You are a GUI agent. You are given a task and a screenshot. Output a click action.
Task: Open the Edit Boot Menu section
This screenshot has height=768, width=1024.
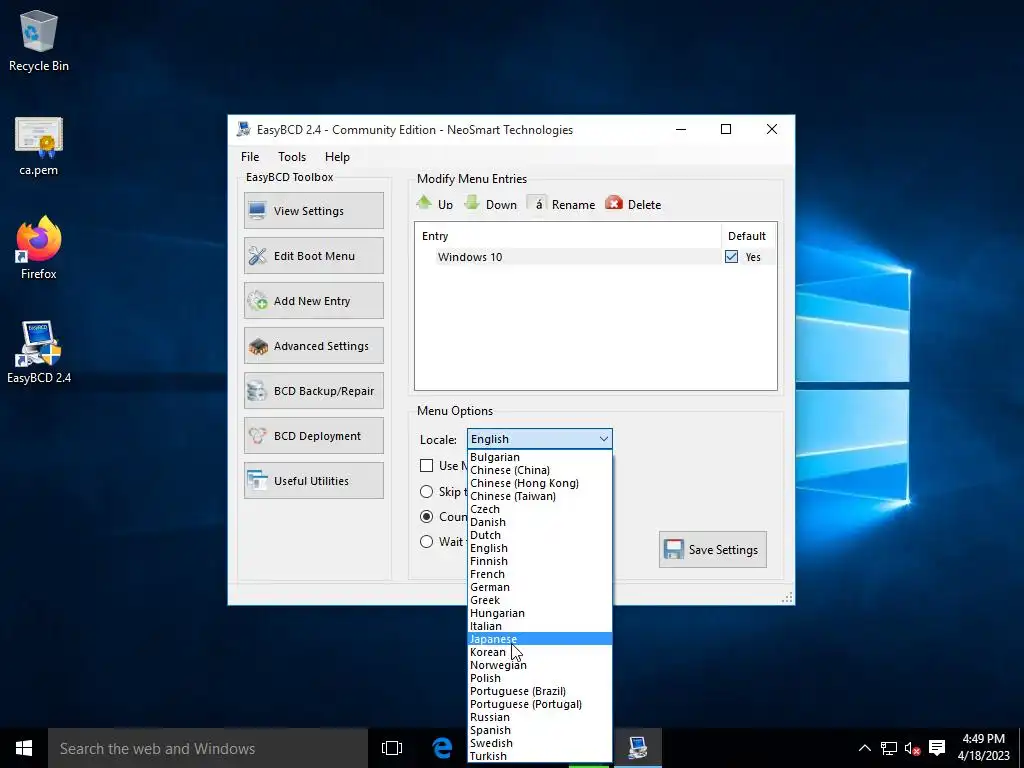click(313, 255)
